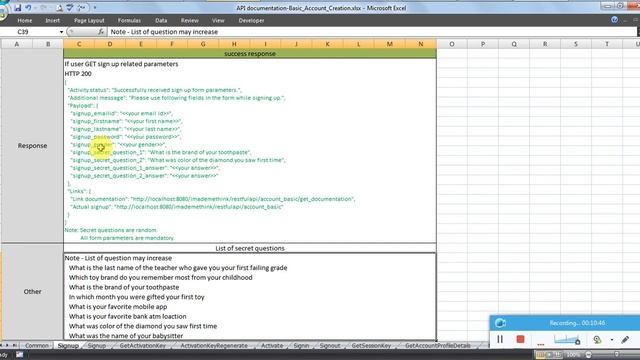
Task: Open the Developer ribbon tab
Action: [x=251, y=20]
